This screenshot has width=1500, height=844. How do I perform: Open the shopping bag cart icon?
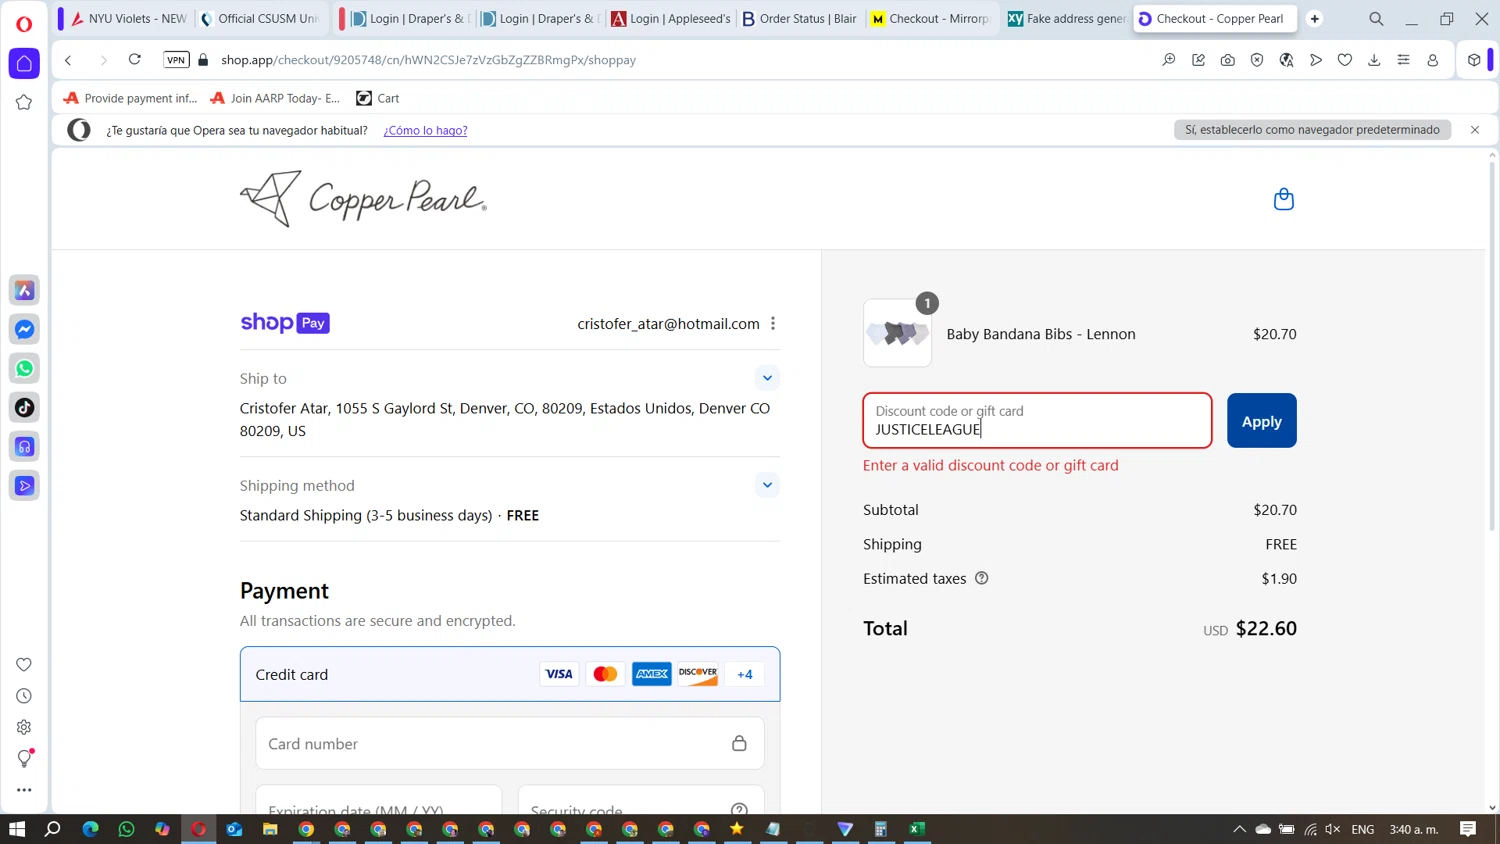(x=1283, y=199)
